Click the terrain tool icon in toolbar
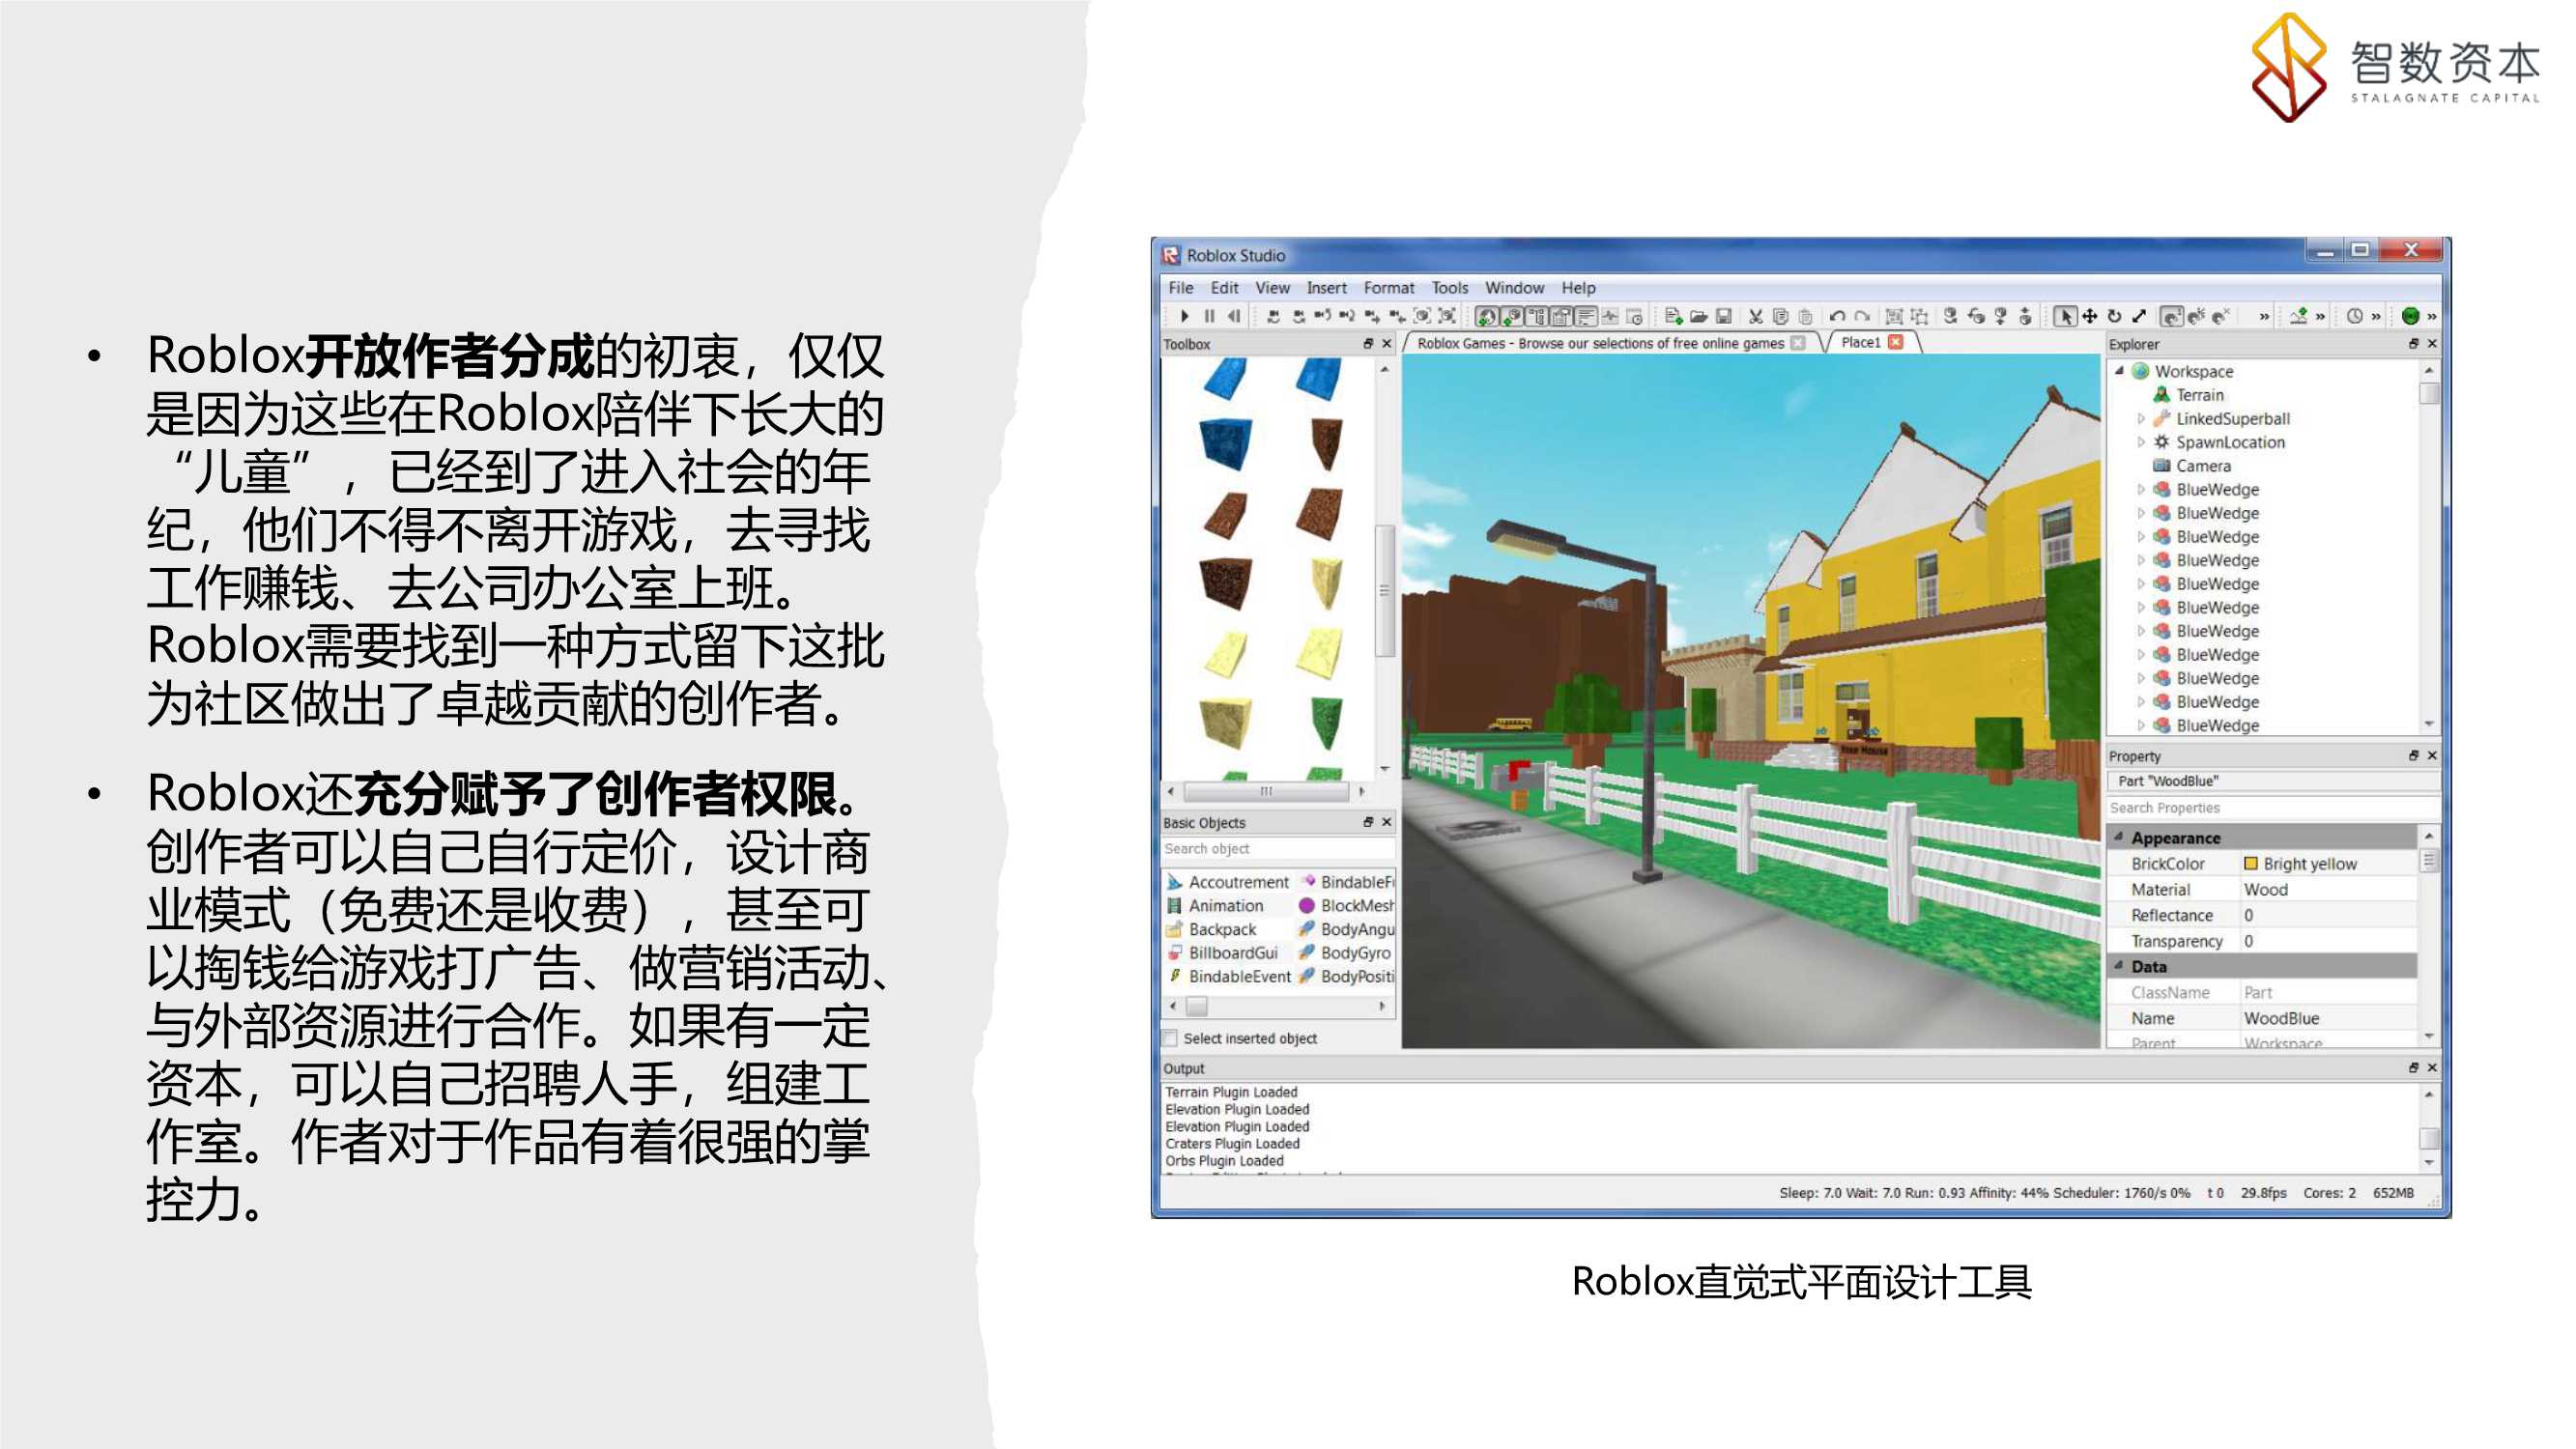Image resolution: width=2576 pixels, height=1449 pixels. click(2299, 317)
